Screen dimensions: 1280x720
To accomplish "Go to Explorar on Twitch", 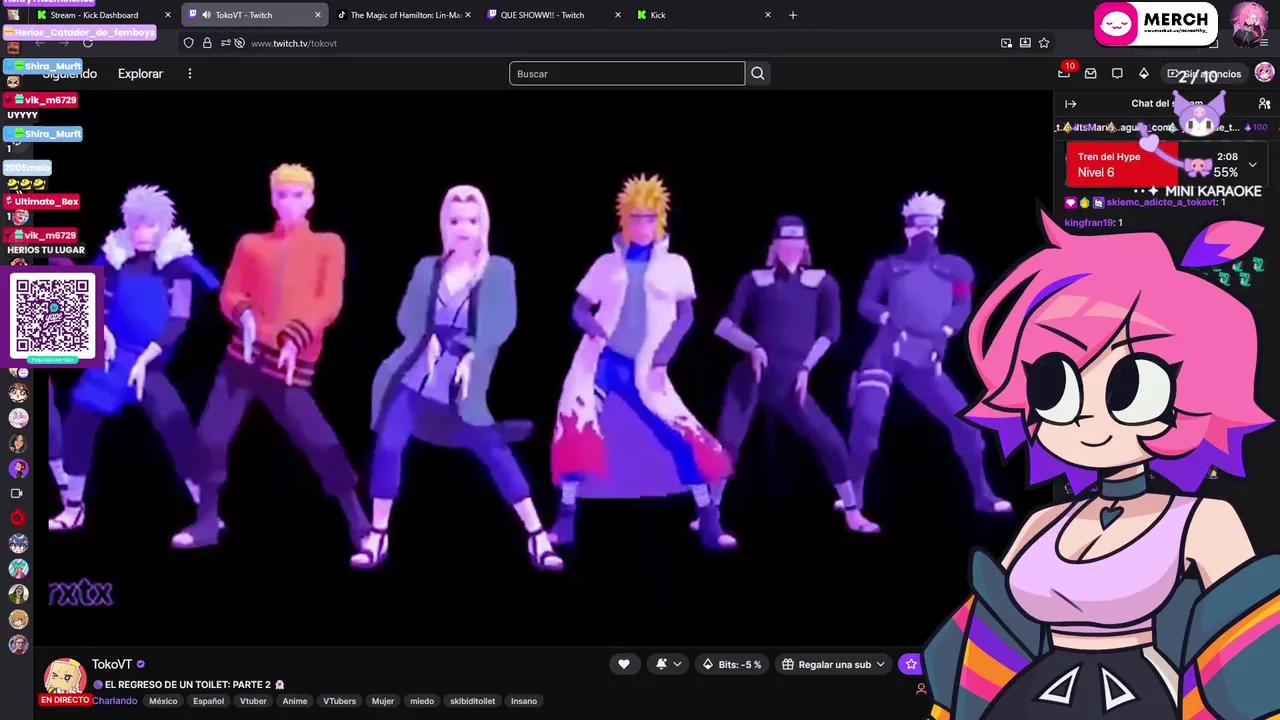I will point(140,73).
